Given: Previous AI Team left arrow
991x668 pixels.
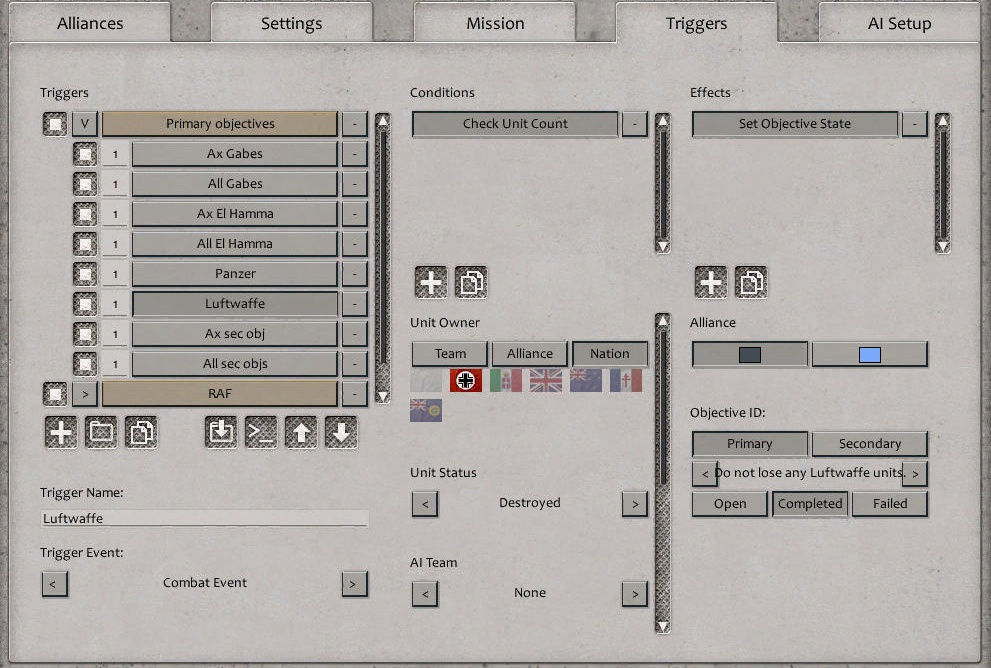Looking at the screenshot, I should 425,593.
